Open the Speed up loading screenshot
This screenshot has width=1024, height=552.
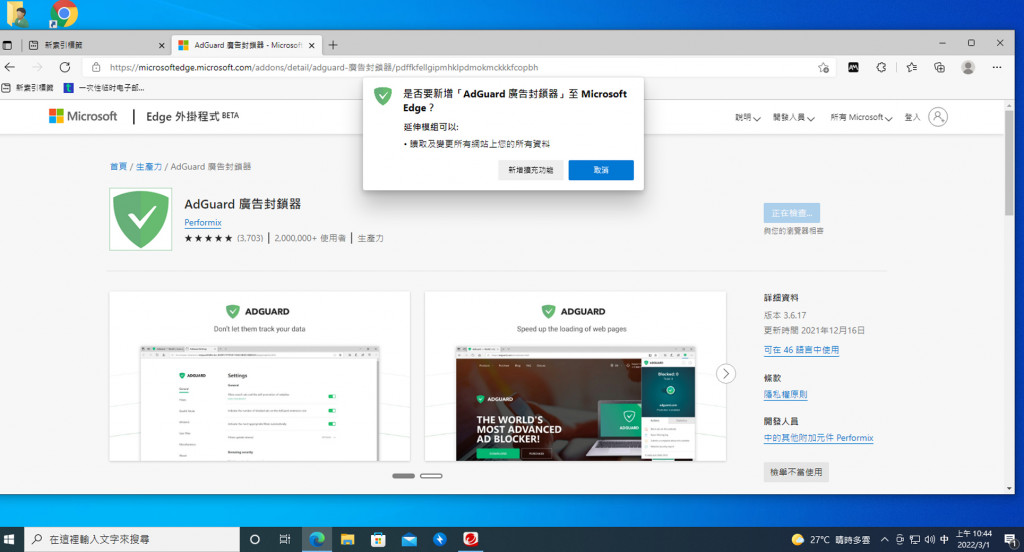(575, 376)
